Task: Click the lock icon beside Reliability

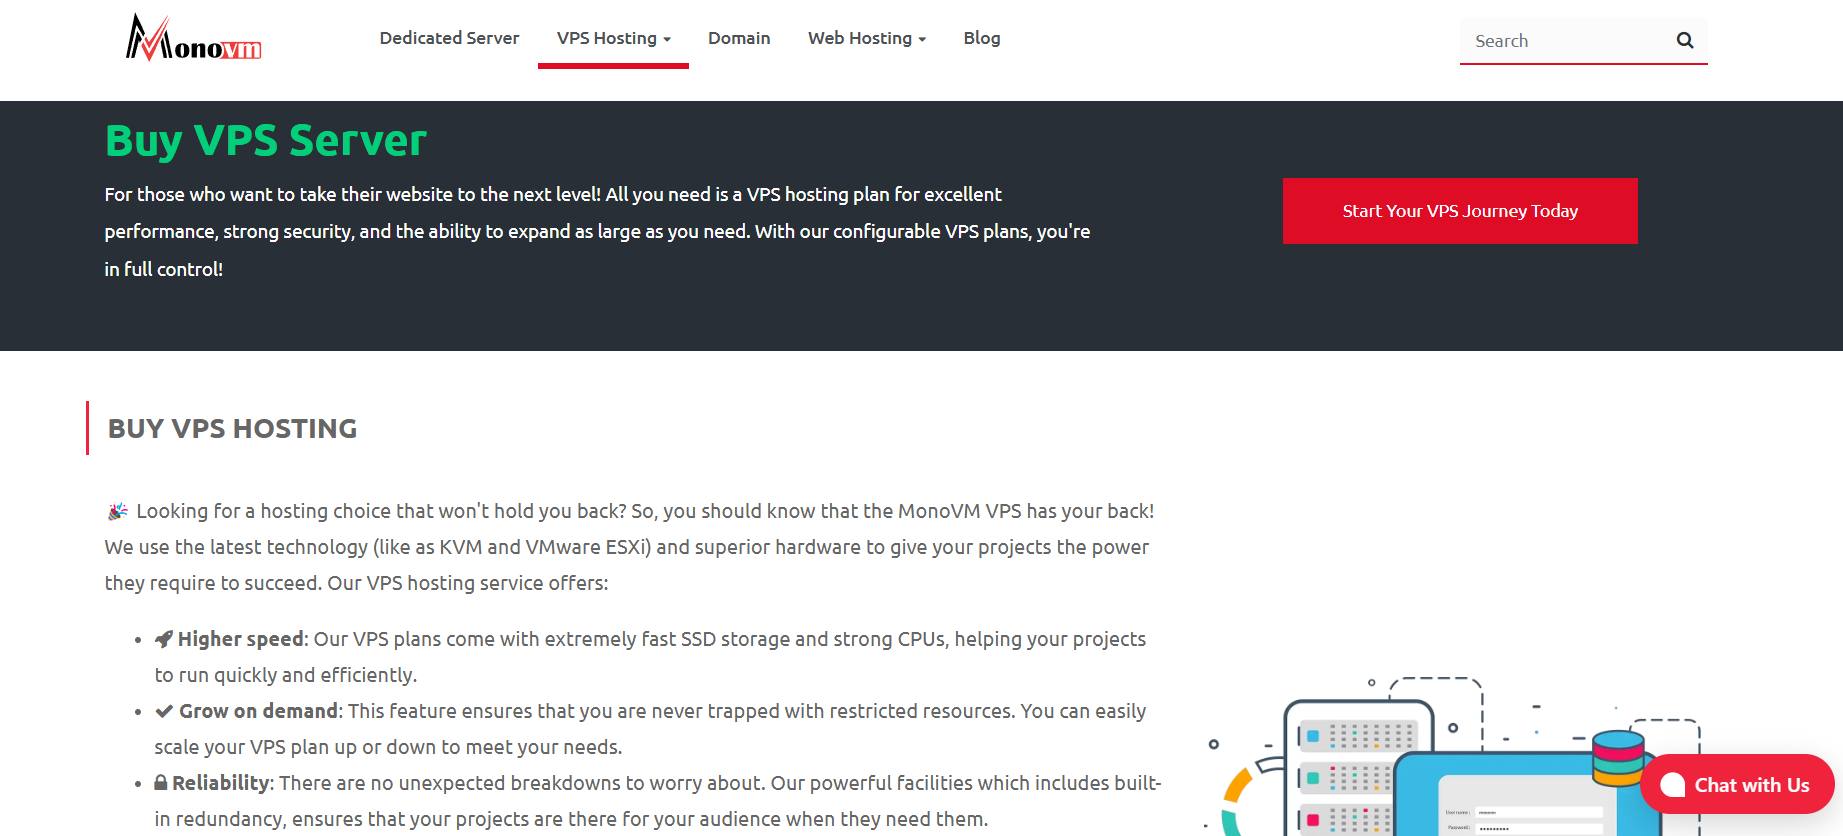Action: point(161,783)
